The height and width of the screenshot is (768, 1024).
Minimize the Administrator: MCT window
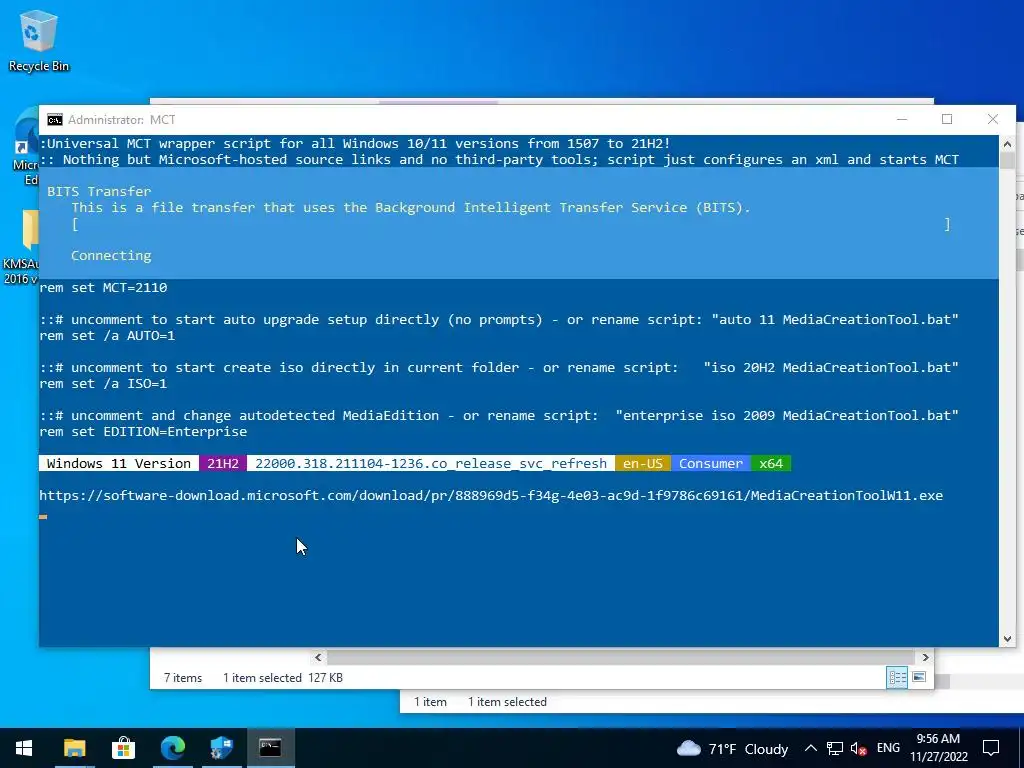pos(902,120)
